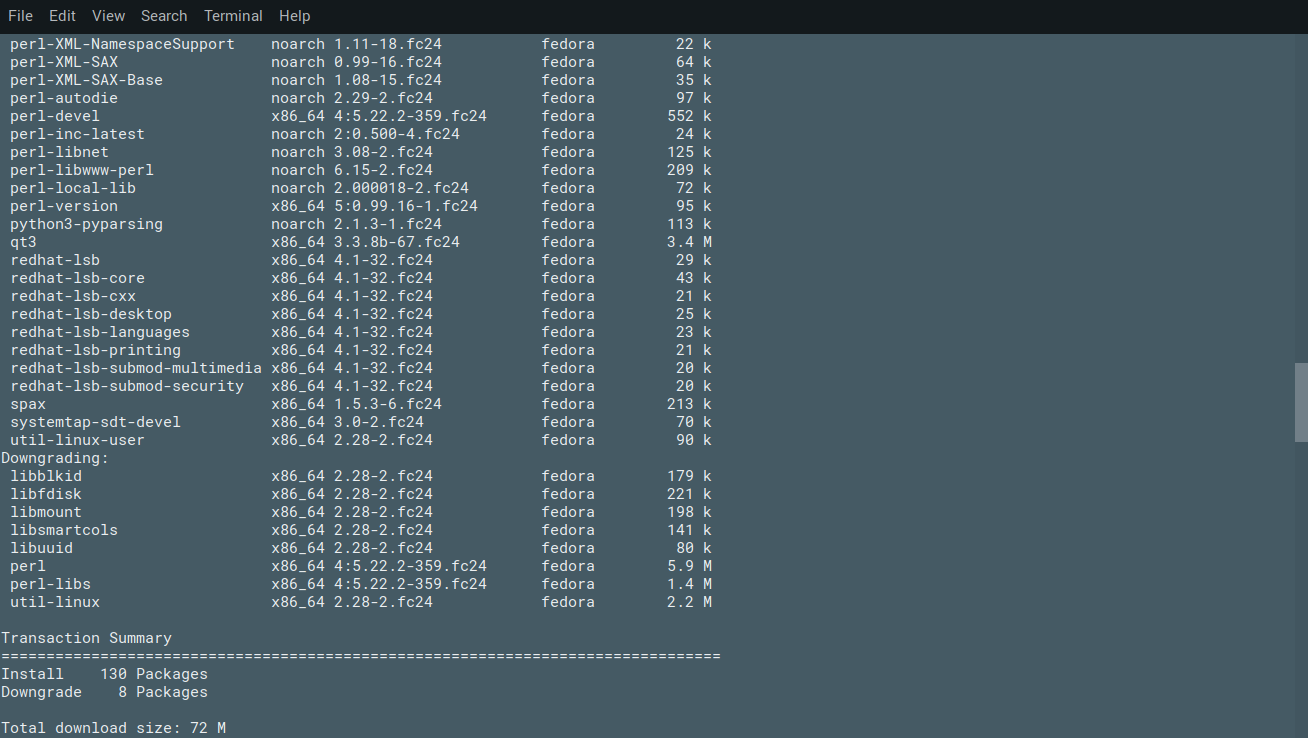
Task: Click the 3.4 M size value
Action: coord(689,242)
